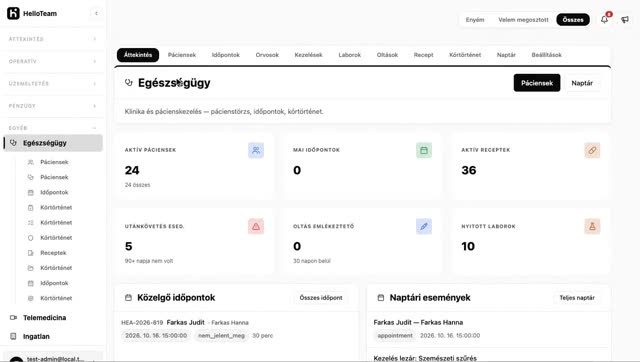Click the Naptár button beside Páciensek button
The image size is (640, 362).
point(582,83)
